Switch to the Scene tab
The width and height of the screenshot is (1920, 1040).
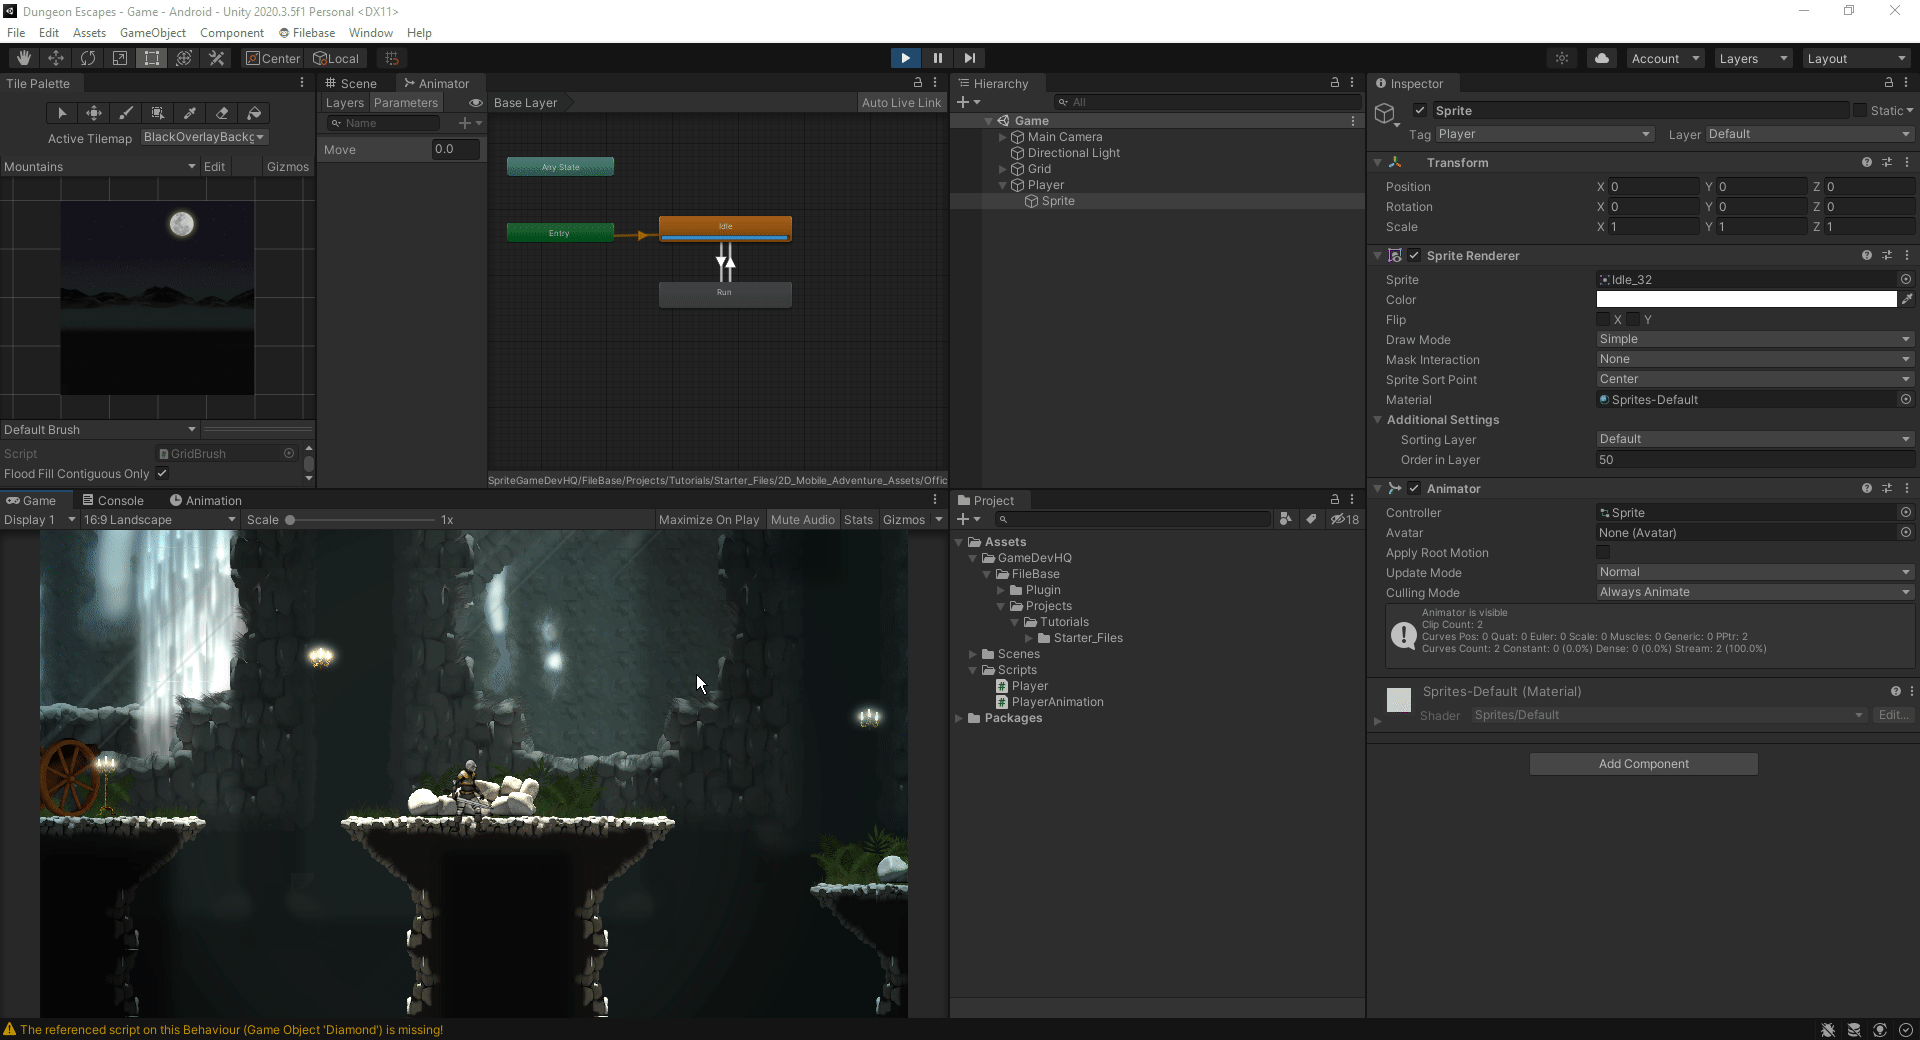click(x=351, y=83)
